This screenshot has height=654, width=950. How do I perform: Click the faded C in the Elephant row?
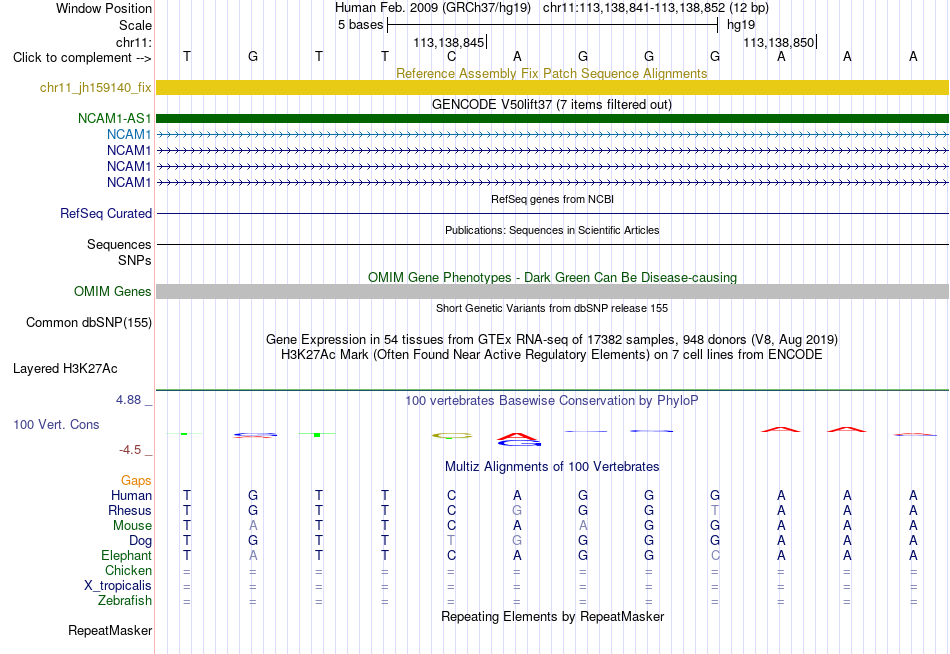[x=715, y=555]
